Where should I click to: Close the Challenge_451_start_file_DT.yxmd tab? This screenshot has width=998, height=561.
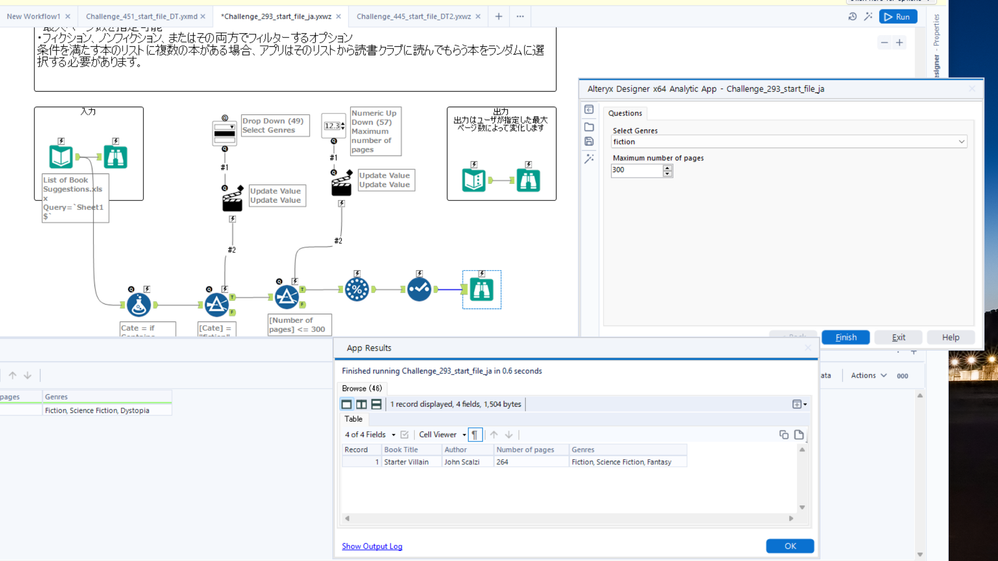coord(203,17)
